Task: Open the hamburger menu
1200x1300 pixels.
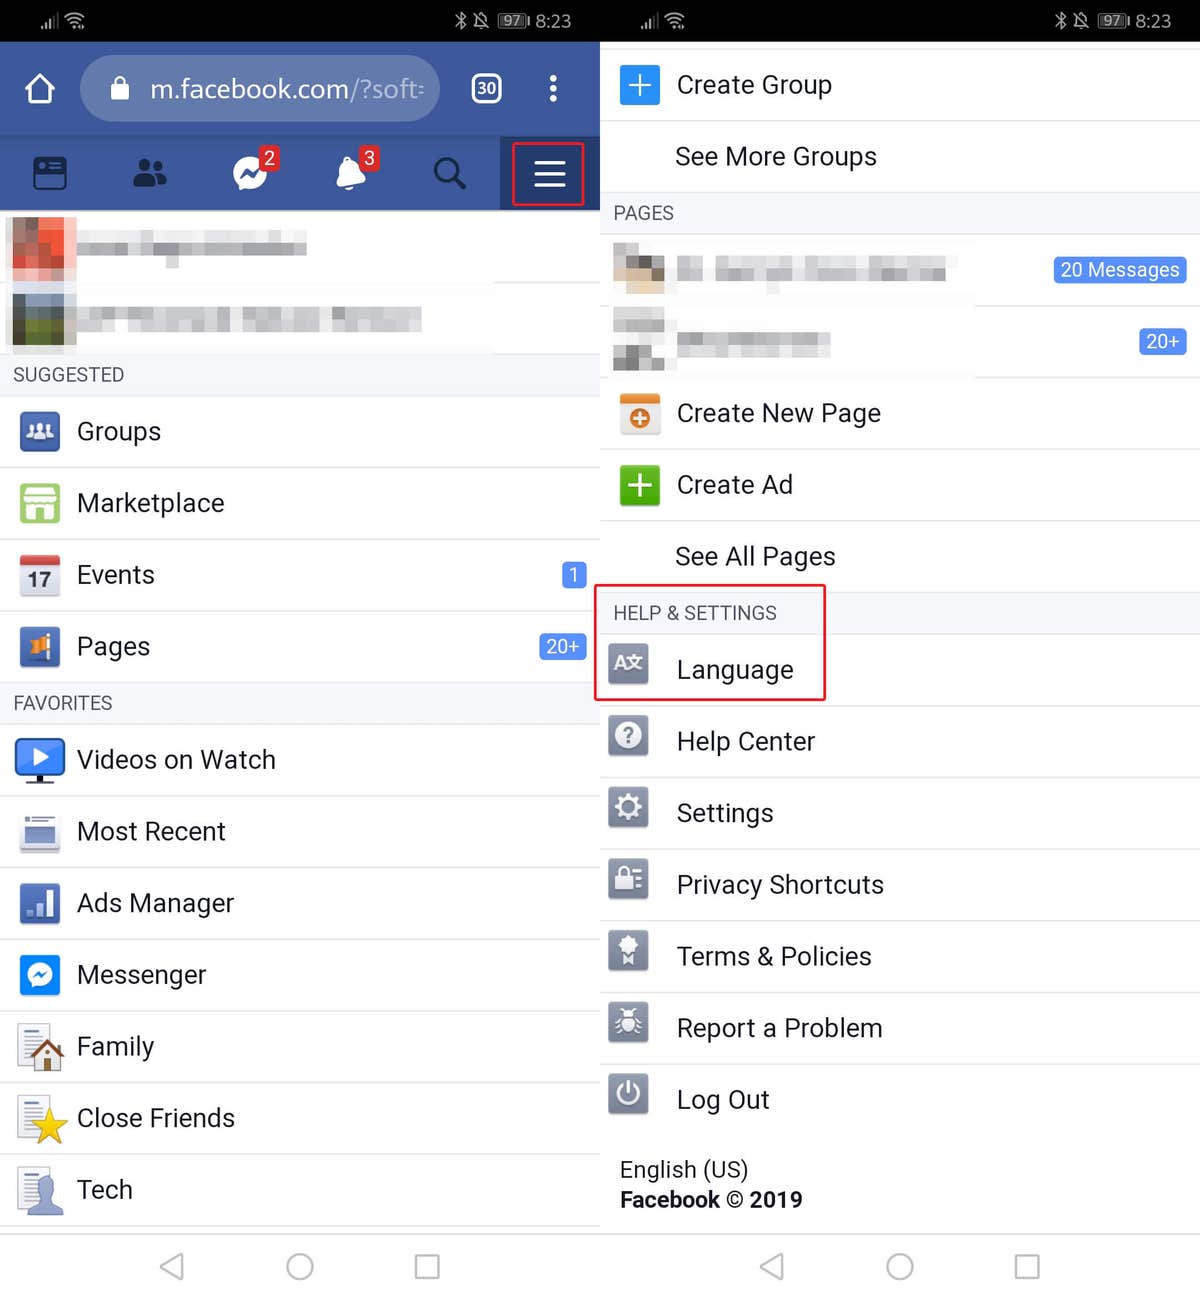Action: pos(548,173)
